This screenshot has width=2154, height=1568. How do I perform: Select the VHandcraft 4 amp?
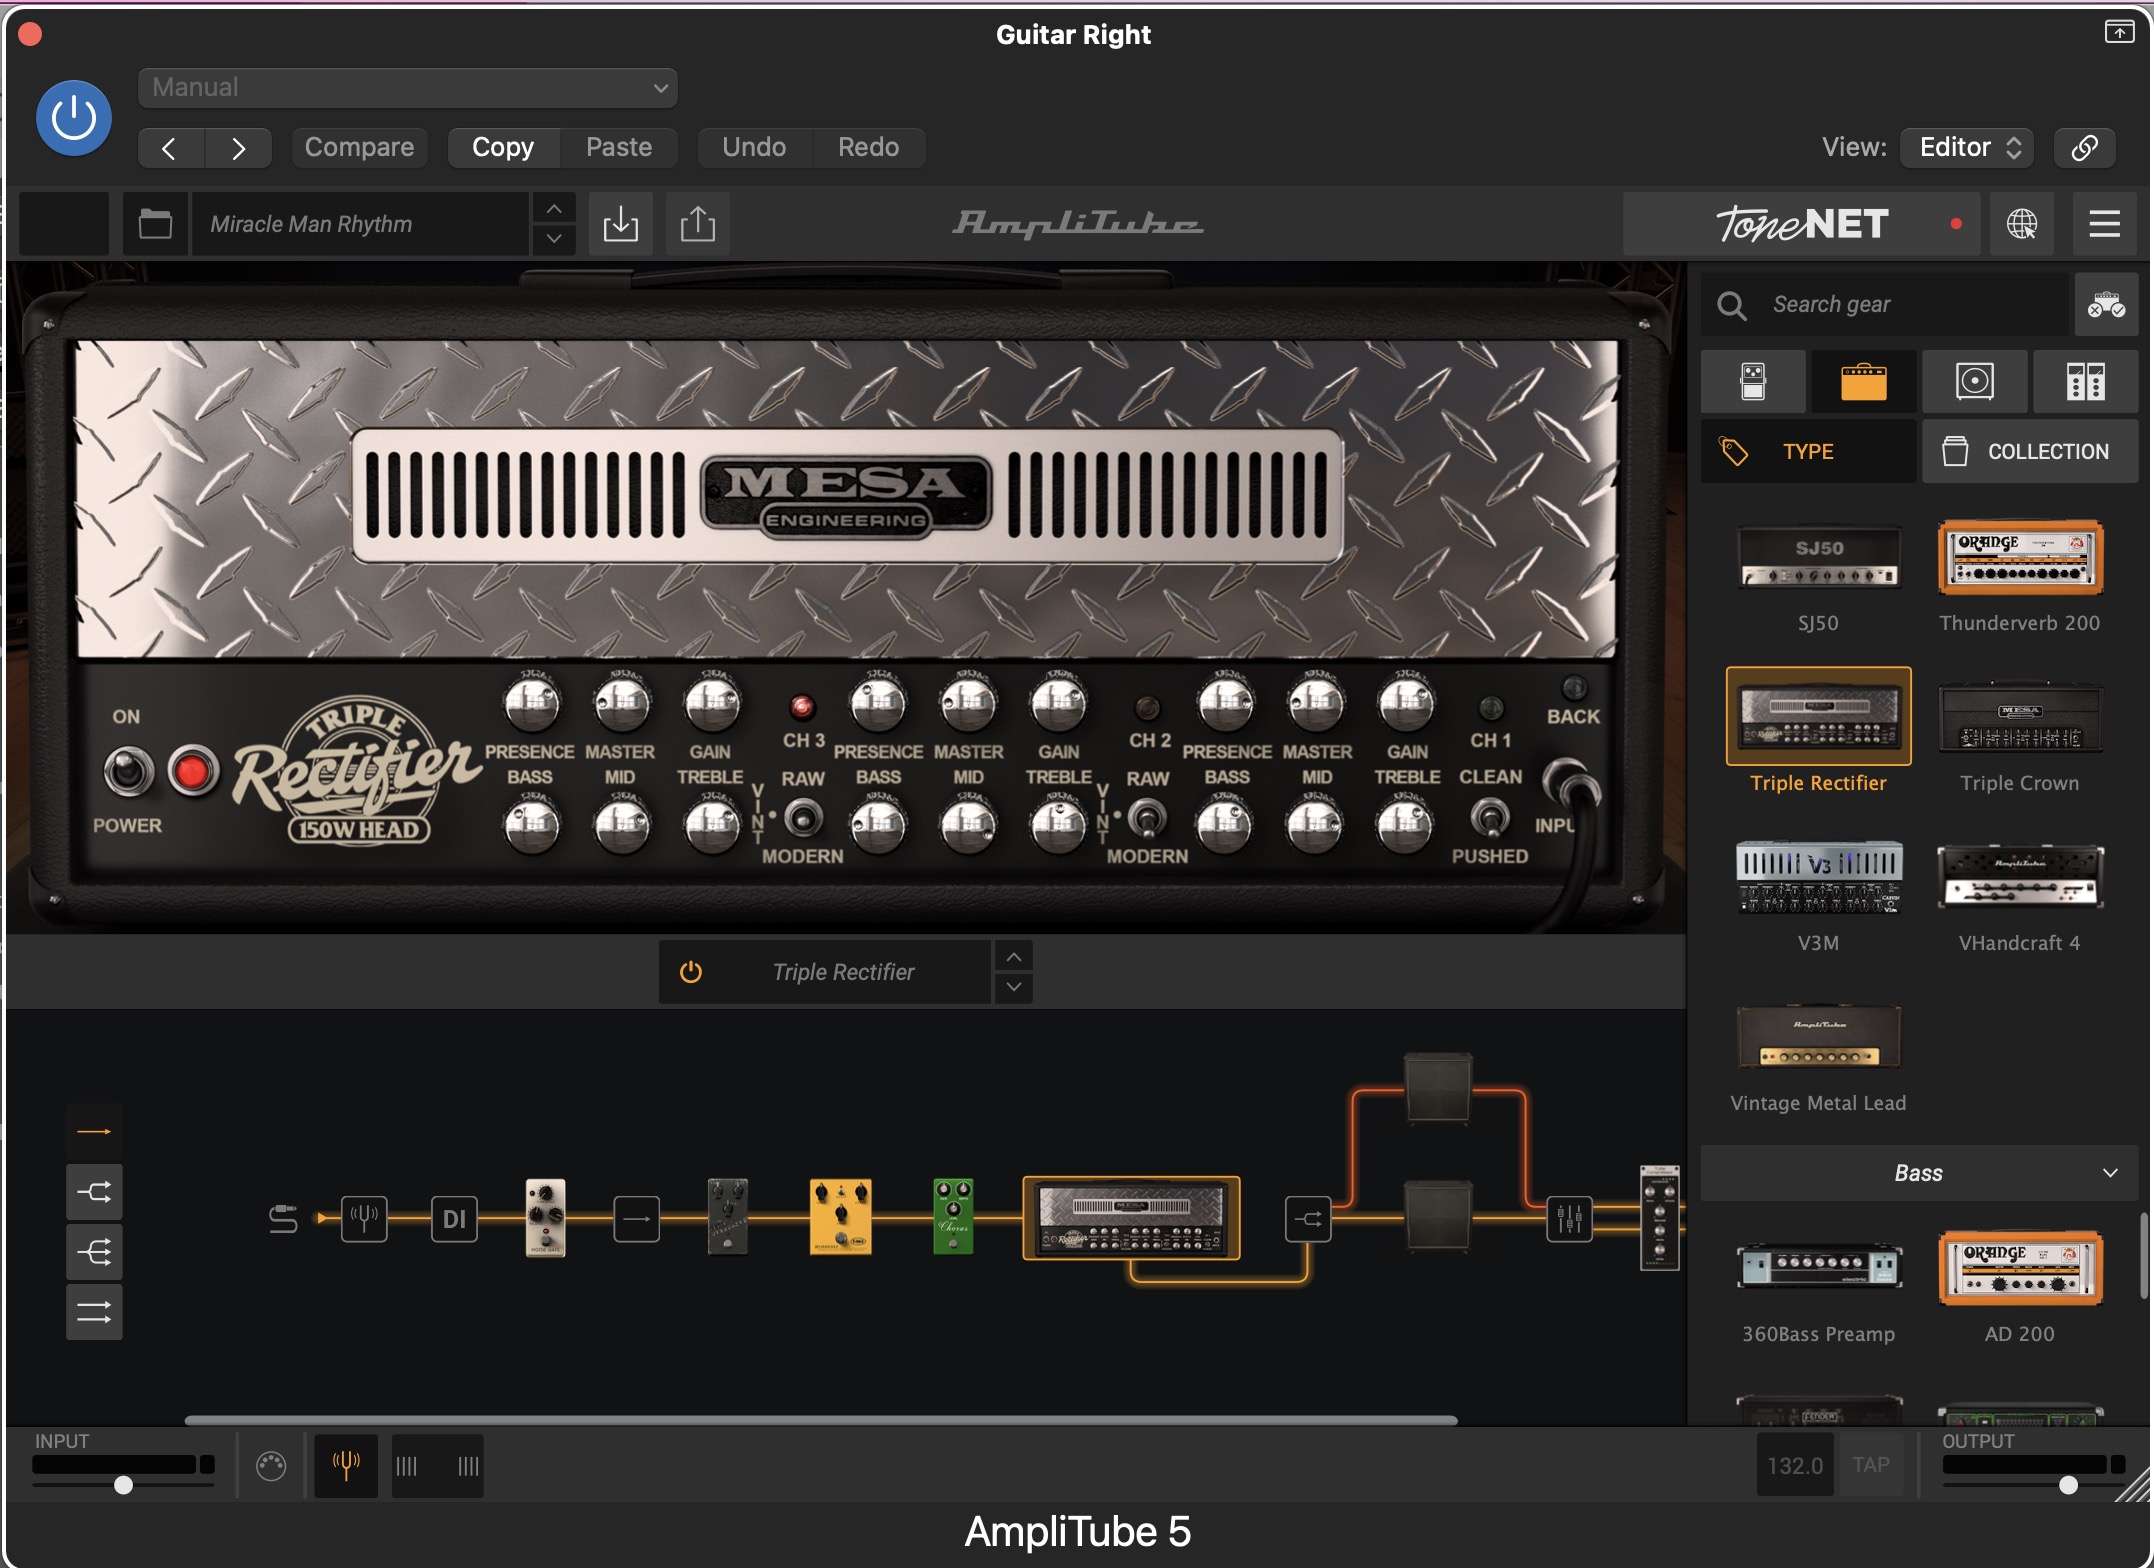2020,877
